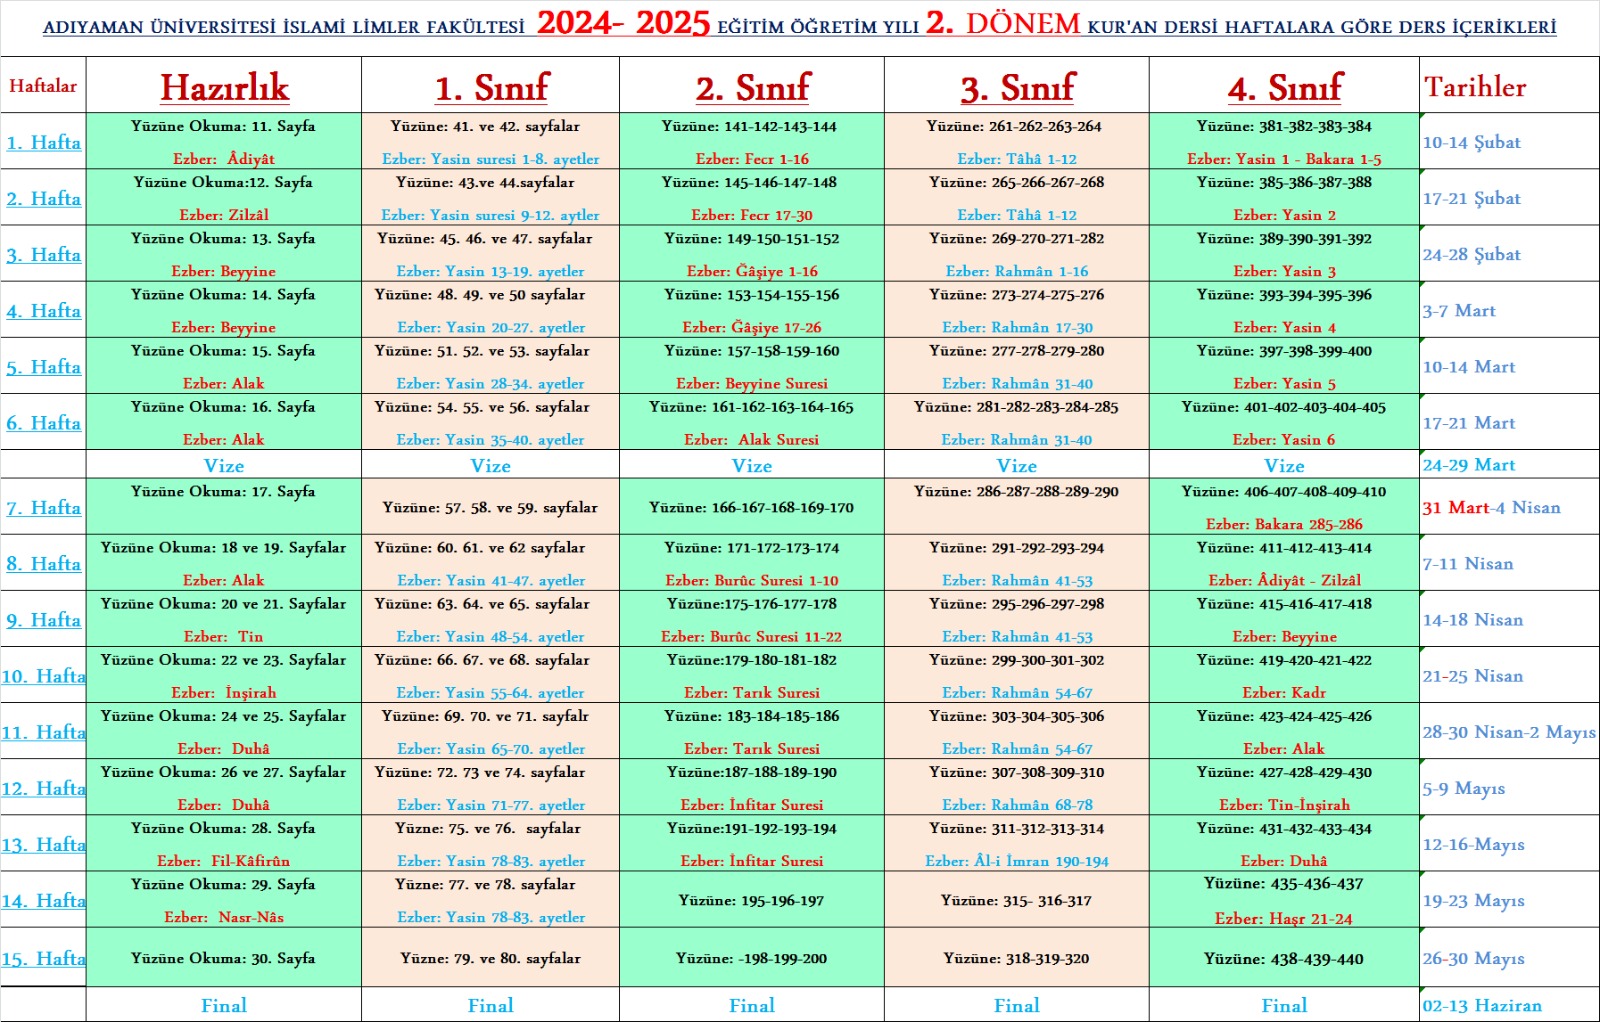Viewport: 1600px width, 1022px height.
Task: Select the '28-30 Nisan-2 Mayıs' date
Action: 1509,732
